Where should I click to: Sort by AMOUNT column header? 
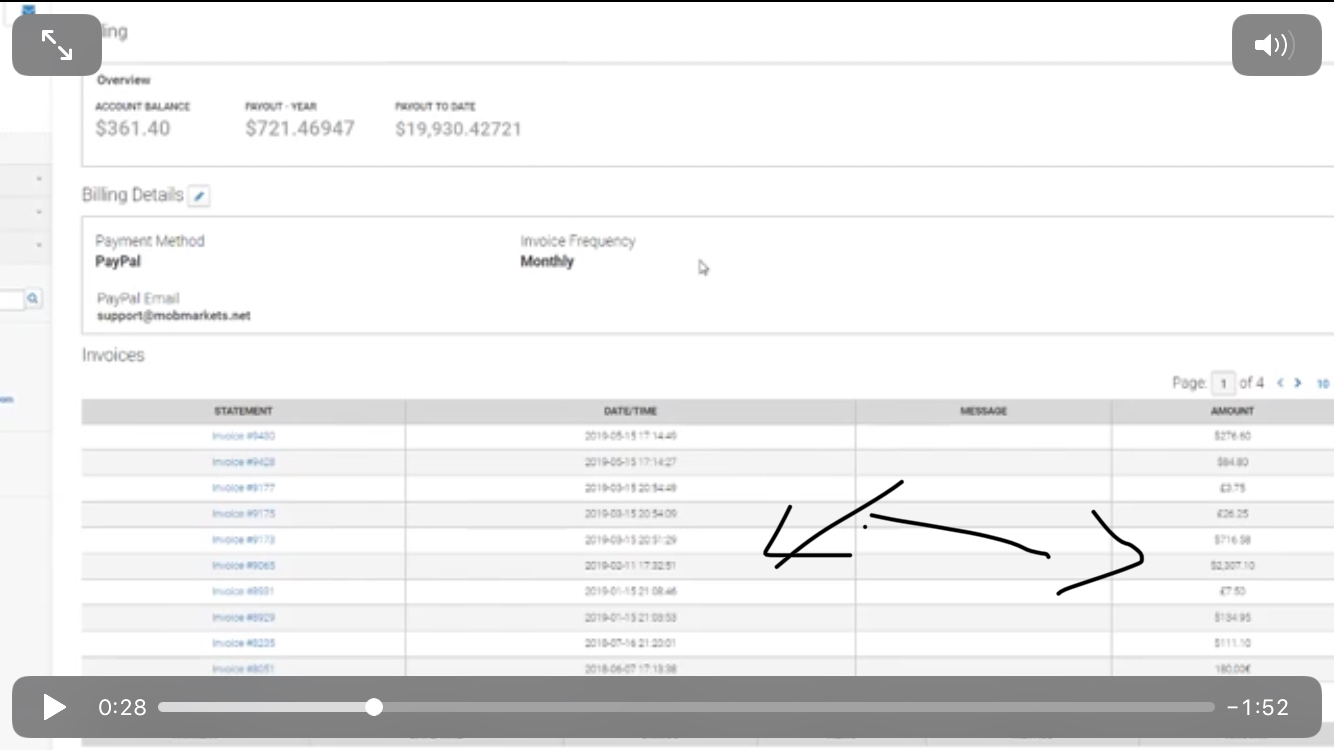click(1231, 411)
